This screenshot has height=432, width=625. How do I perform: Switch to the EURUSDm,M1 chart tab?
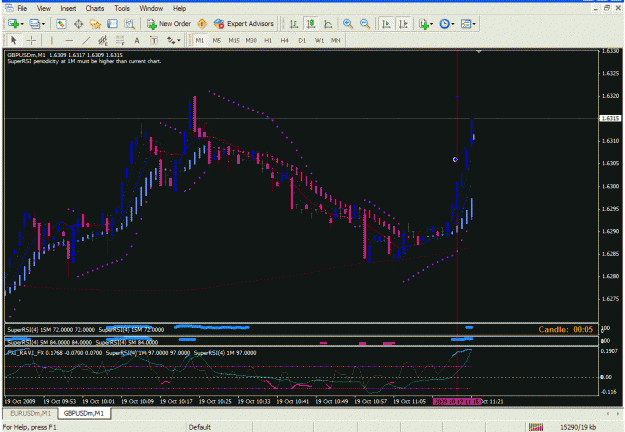31,413
